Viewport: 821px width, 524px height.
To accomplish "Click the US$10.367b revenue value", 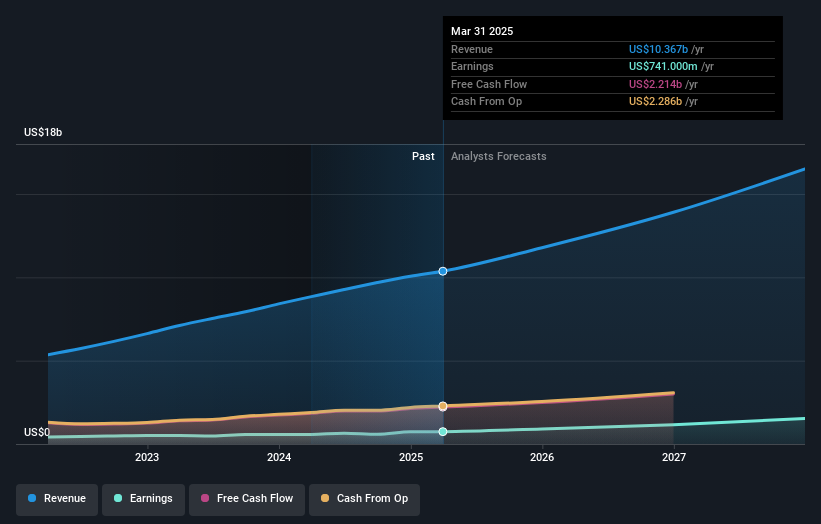I will (x=658, y=49).
